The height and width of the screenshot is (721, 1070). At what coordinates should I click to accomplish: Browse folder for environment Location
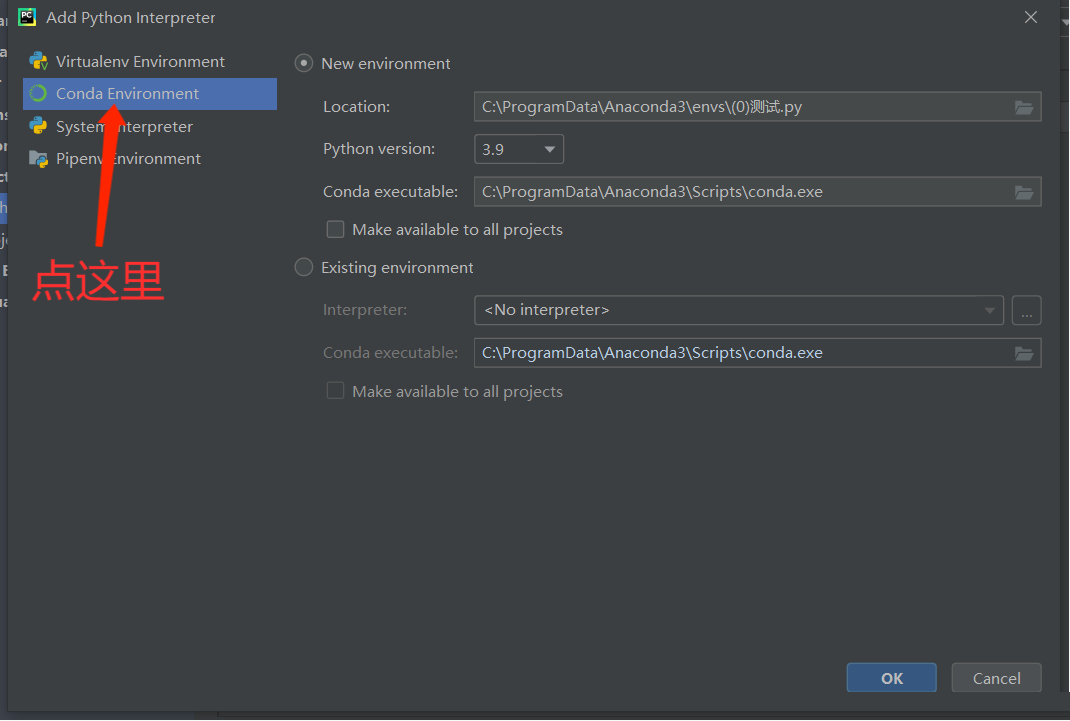(x=1023, y=107)
